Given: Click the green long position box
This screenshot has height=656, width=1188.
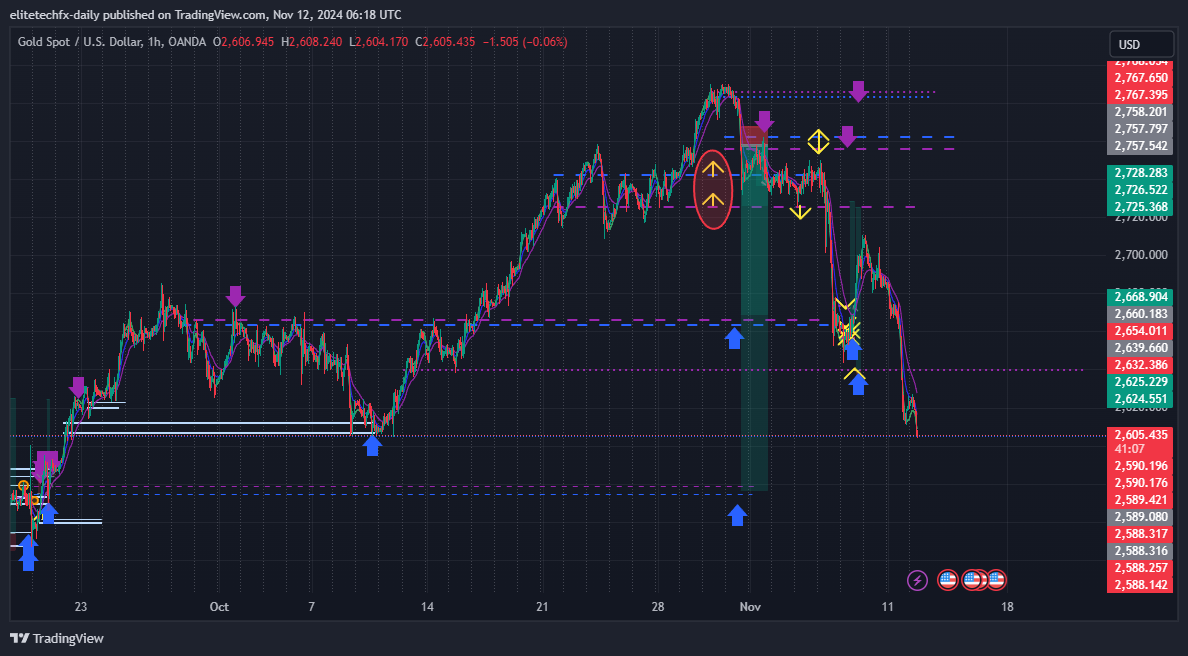Looking at the screenshot, I should pos(754,318).
